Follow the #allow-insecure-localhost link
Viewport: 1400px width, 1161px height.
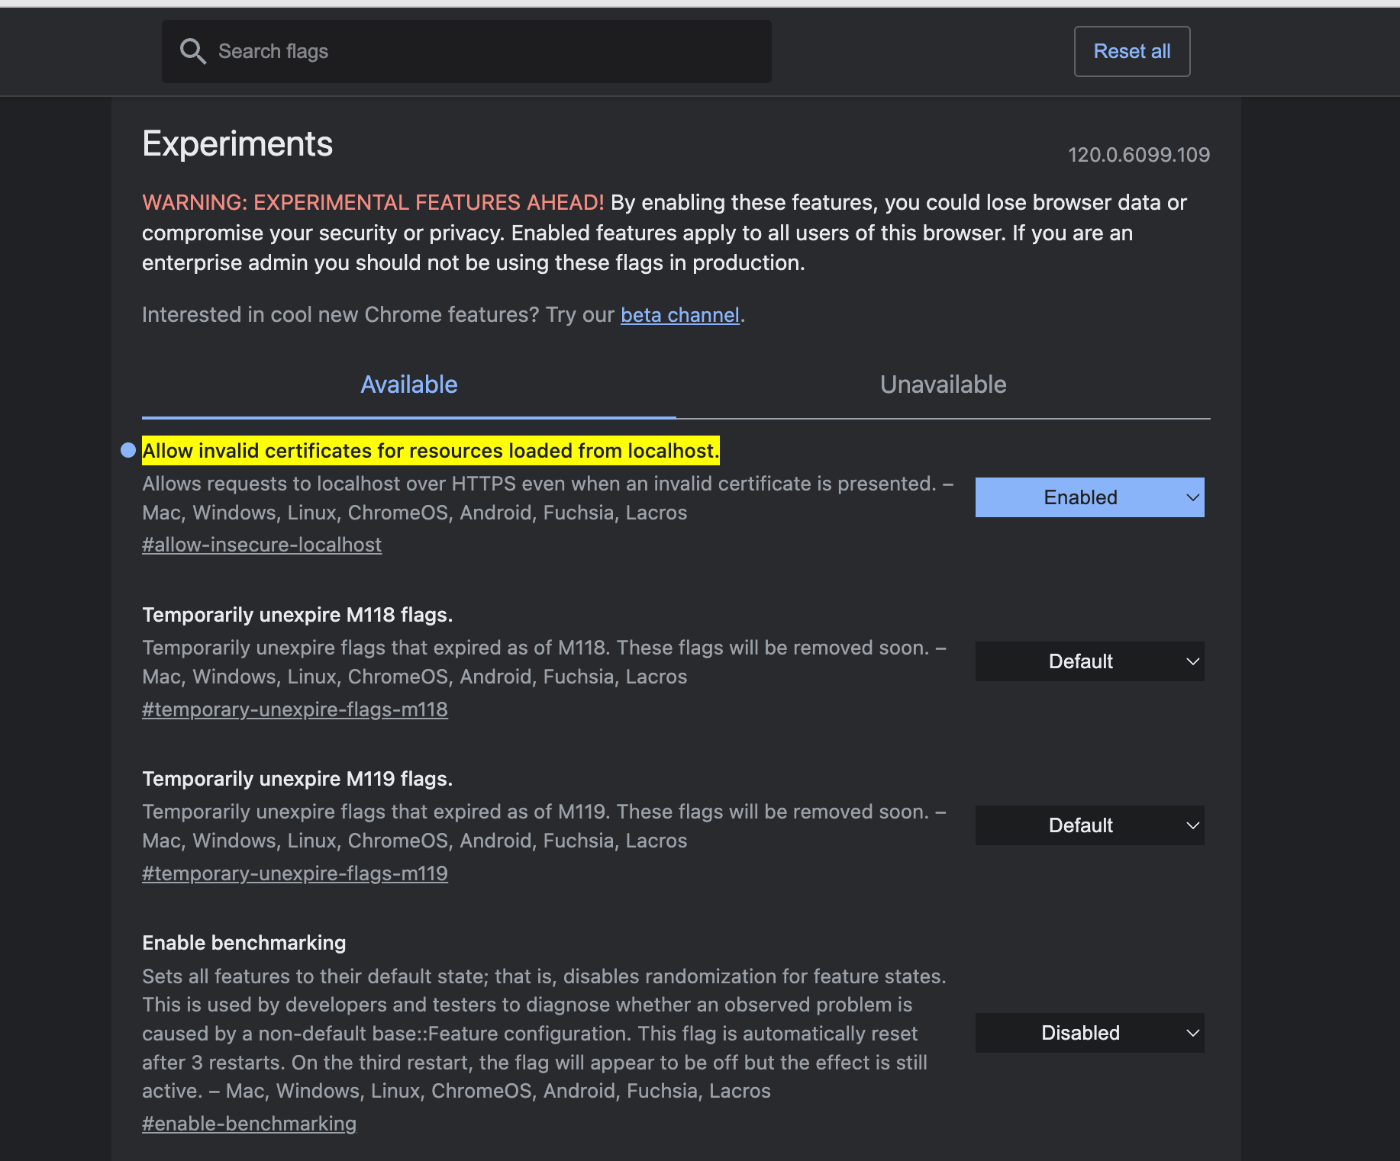(x=261, y=544)
